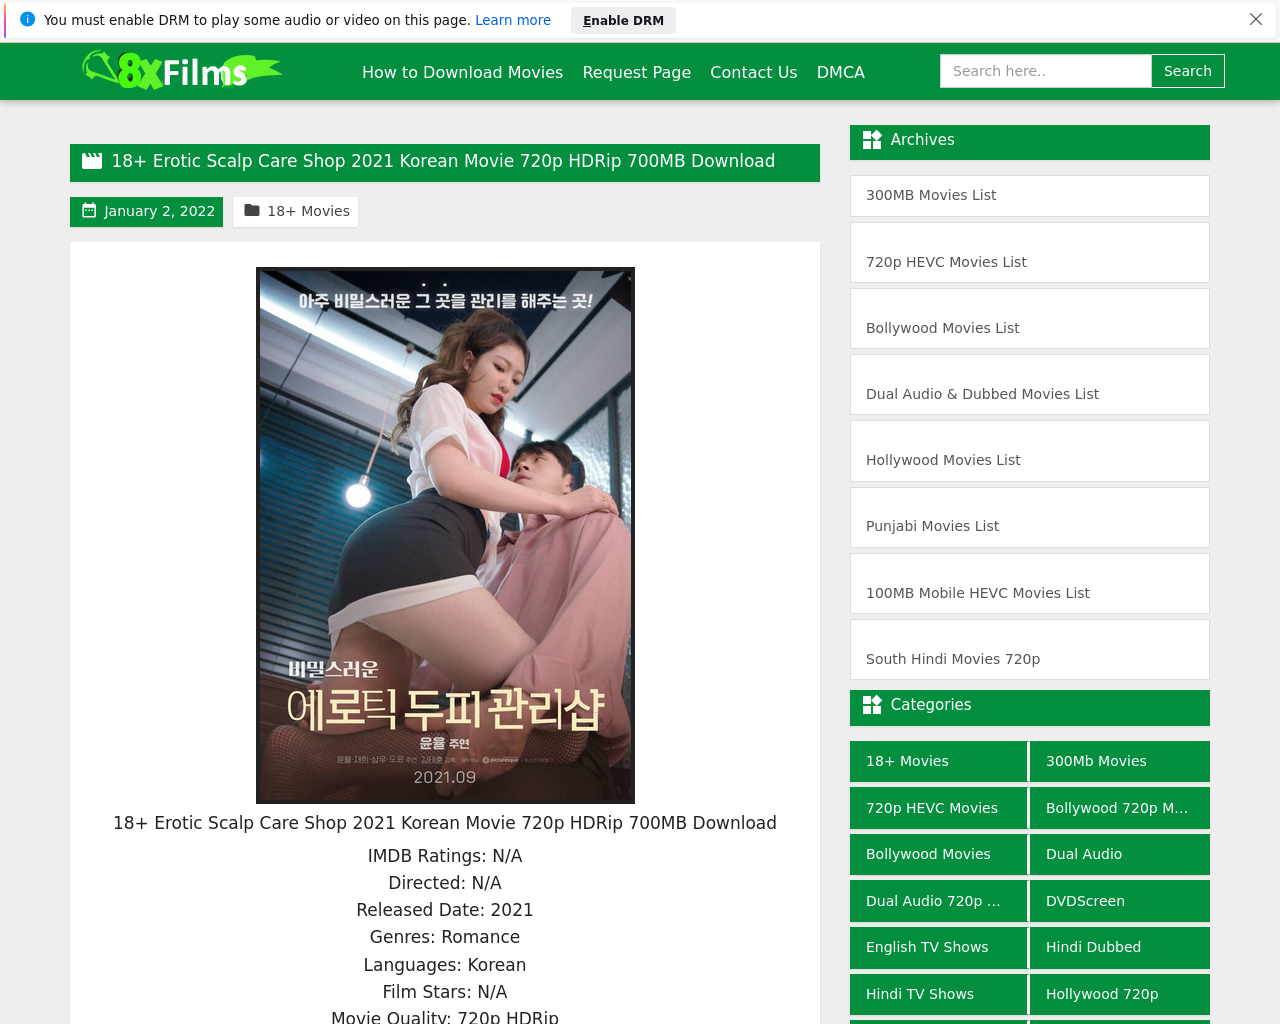Open 300MB Movies List archive
The image size is (1280, 1024).
click(1030, 196)
